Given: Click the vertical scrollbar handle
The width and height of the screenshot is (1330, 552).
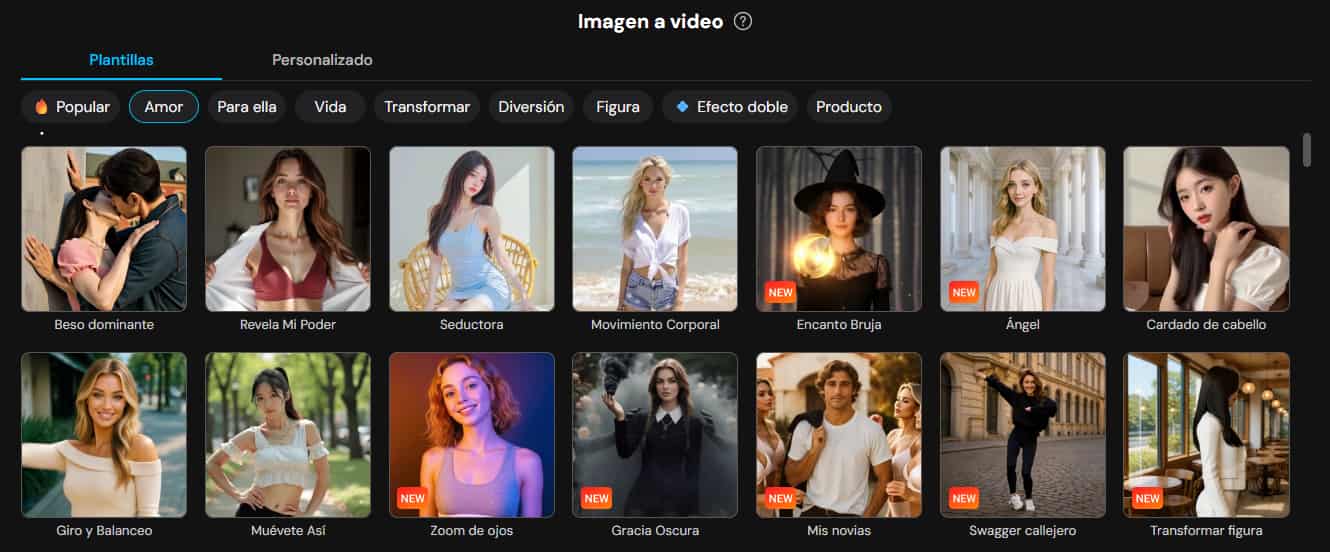Looking at the screenshot, I should tap(1307, 149).
